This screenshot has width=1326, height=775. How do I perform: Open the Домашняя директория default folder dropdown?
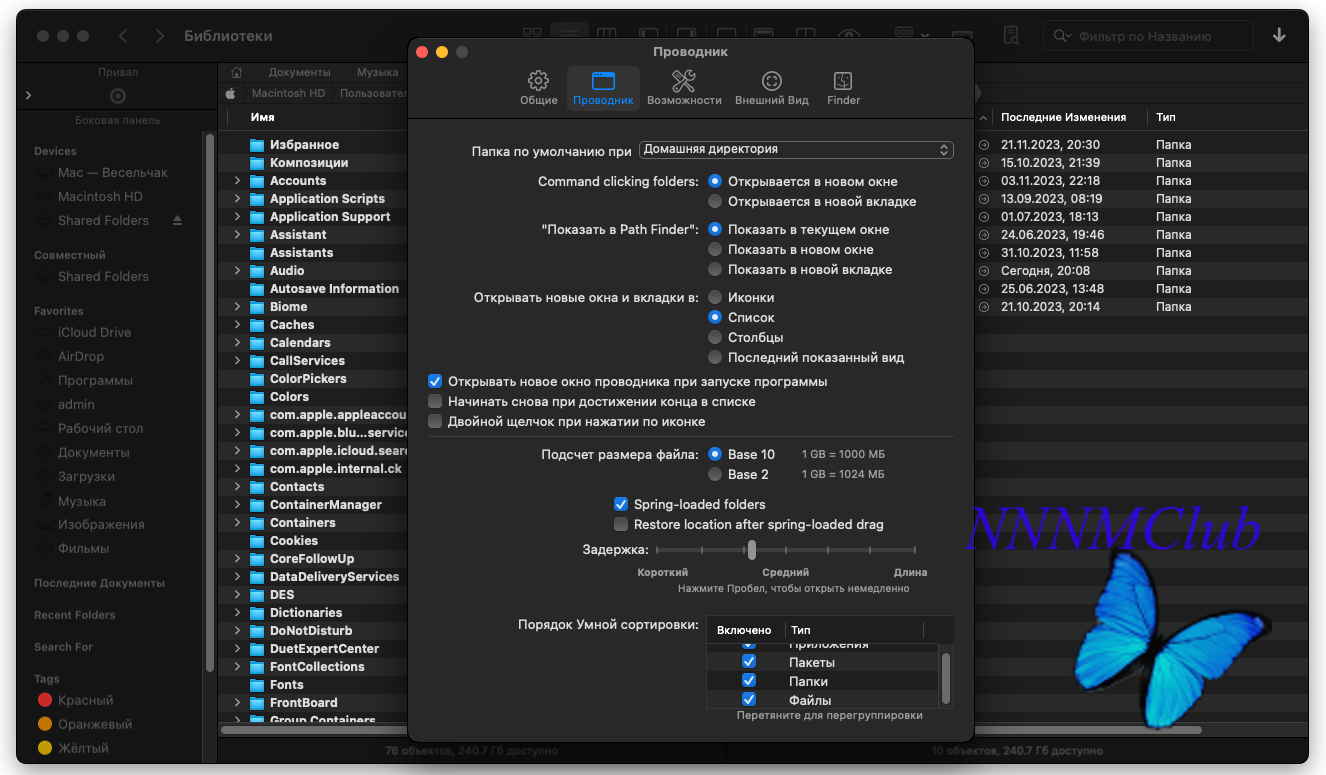796,149
